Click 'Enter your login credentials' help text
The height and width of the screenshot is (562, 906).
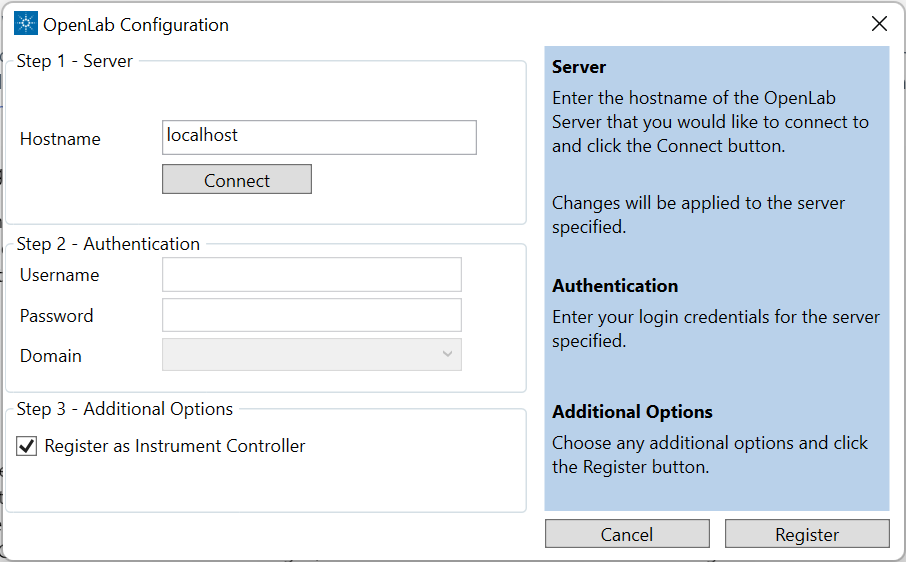click(x=715, y=329)
